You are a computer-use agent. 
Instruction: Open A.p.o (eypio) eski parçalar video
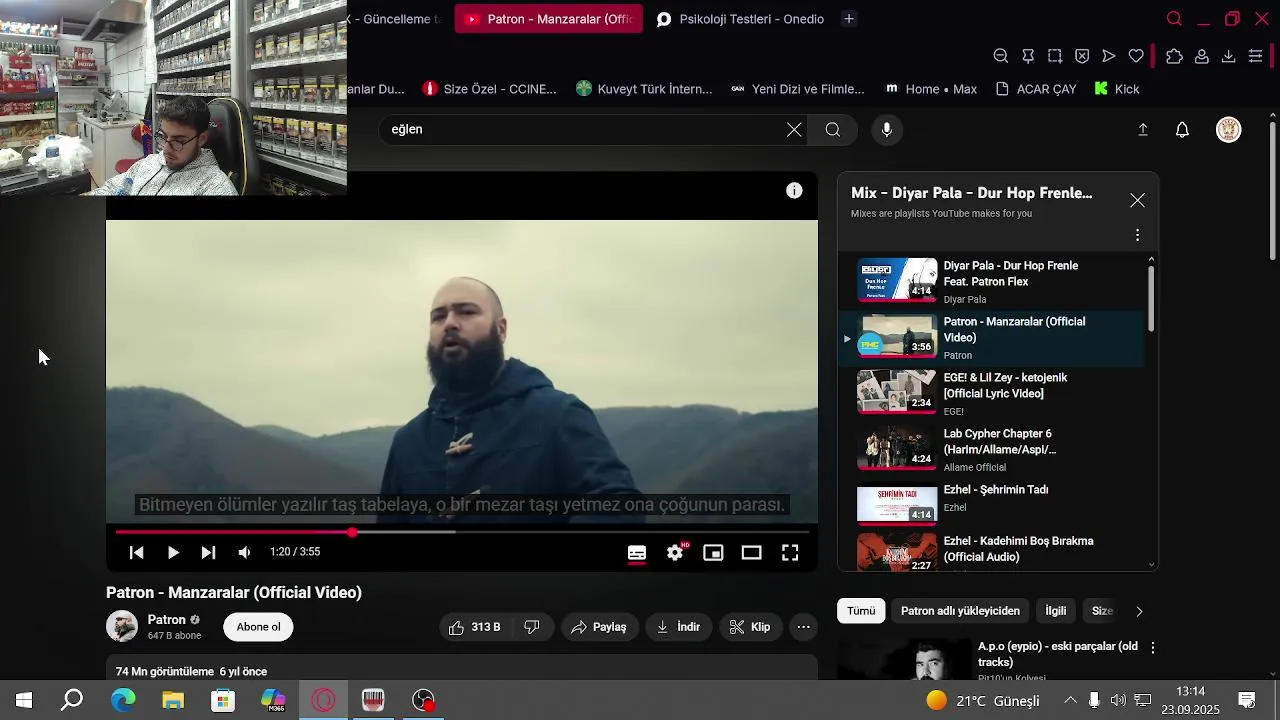click(1058, 654)
